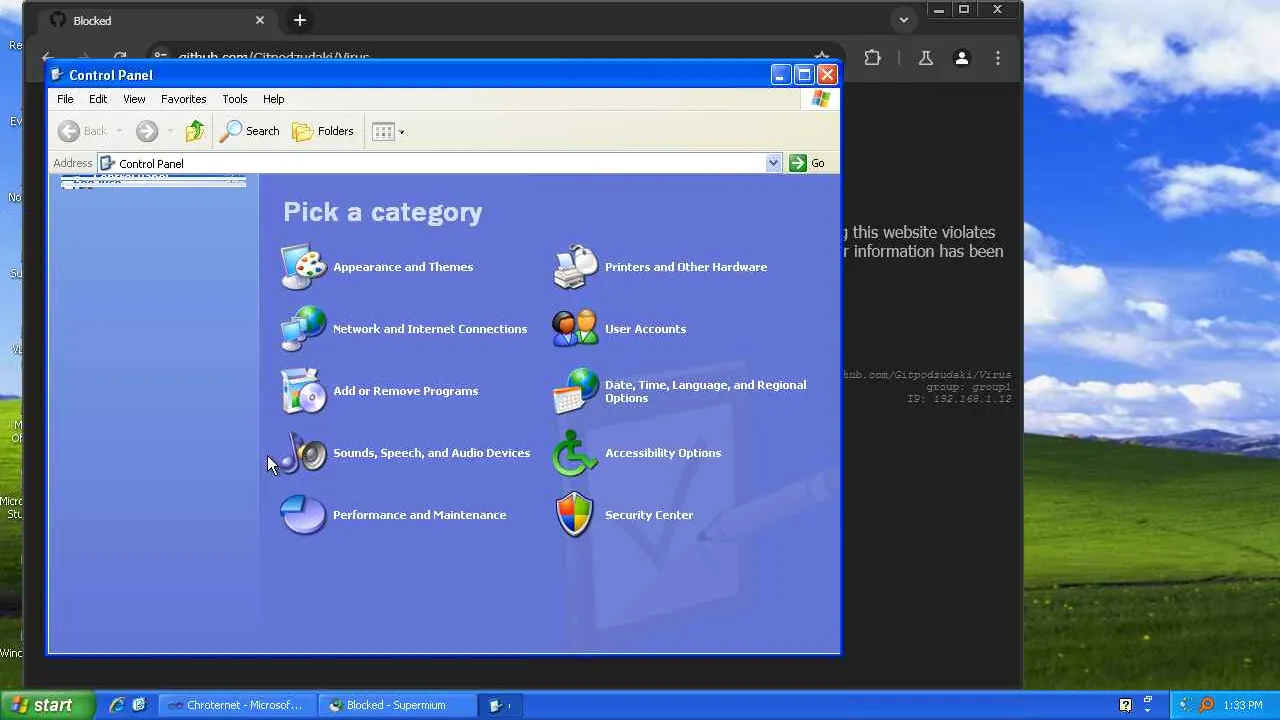Open a new tab in Supermium
The image size is (1280, 720).
click(x=299, y=20)
